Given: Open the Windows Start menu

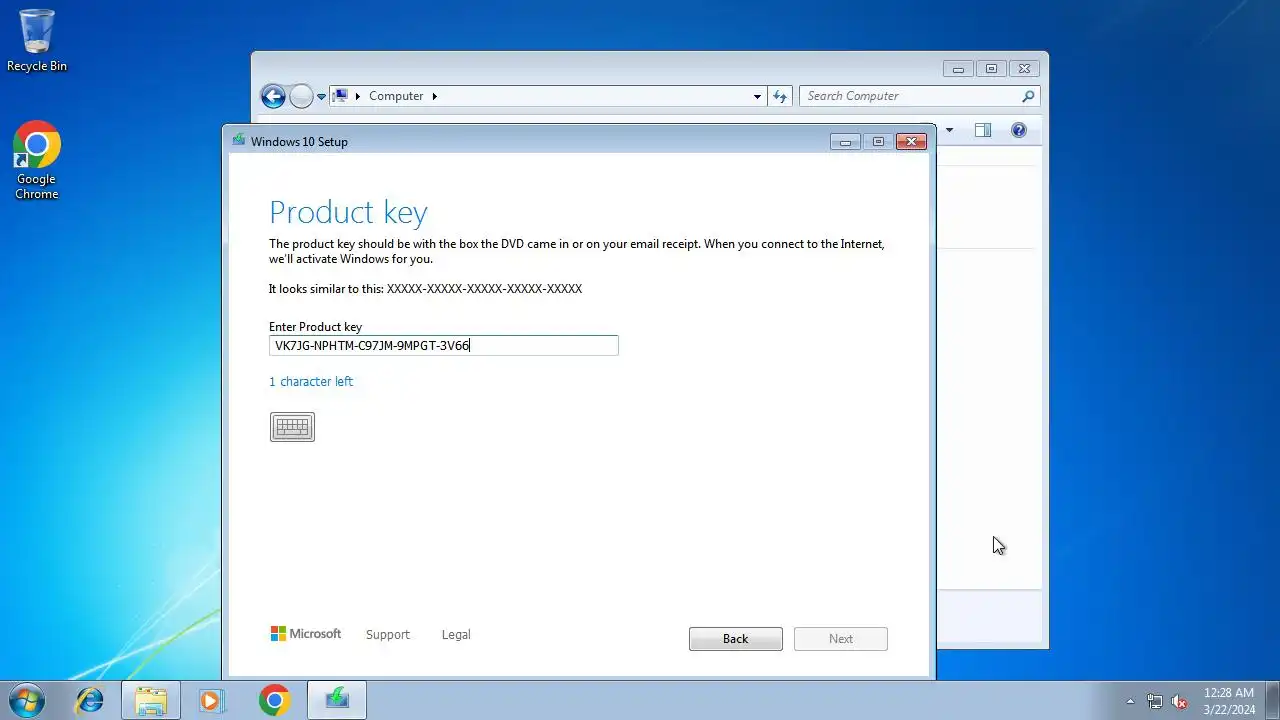Looking at the screenshot, I should click(27, 700).
